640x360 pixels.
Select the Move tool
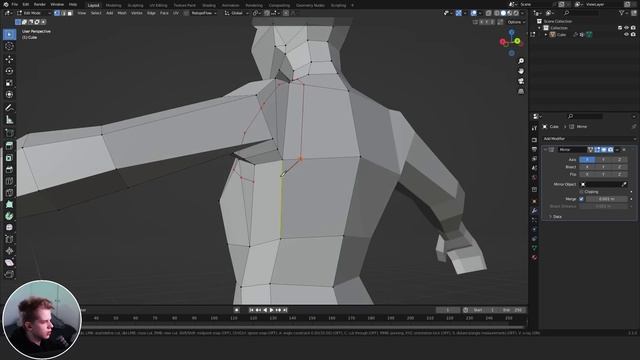tap(9, 59)
